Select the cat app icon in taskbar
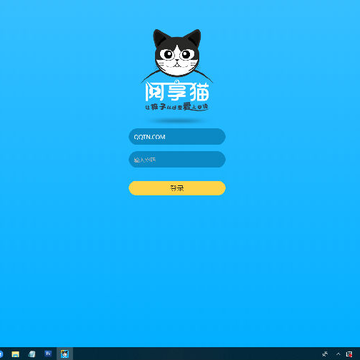This screenshot has height=360, width=360. coord(65,354)
